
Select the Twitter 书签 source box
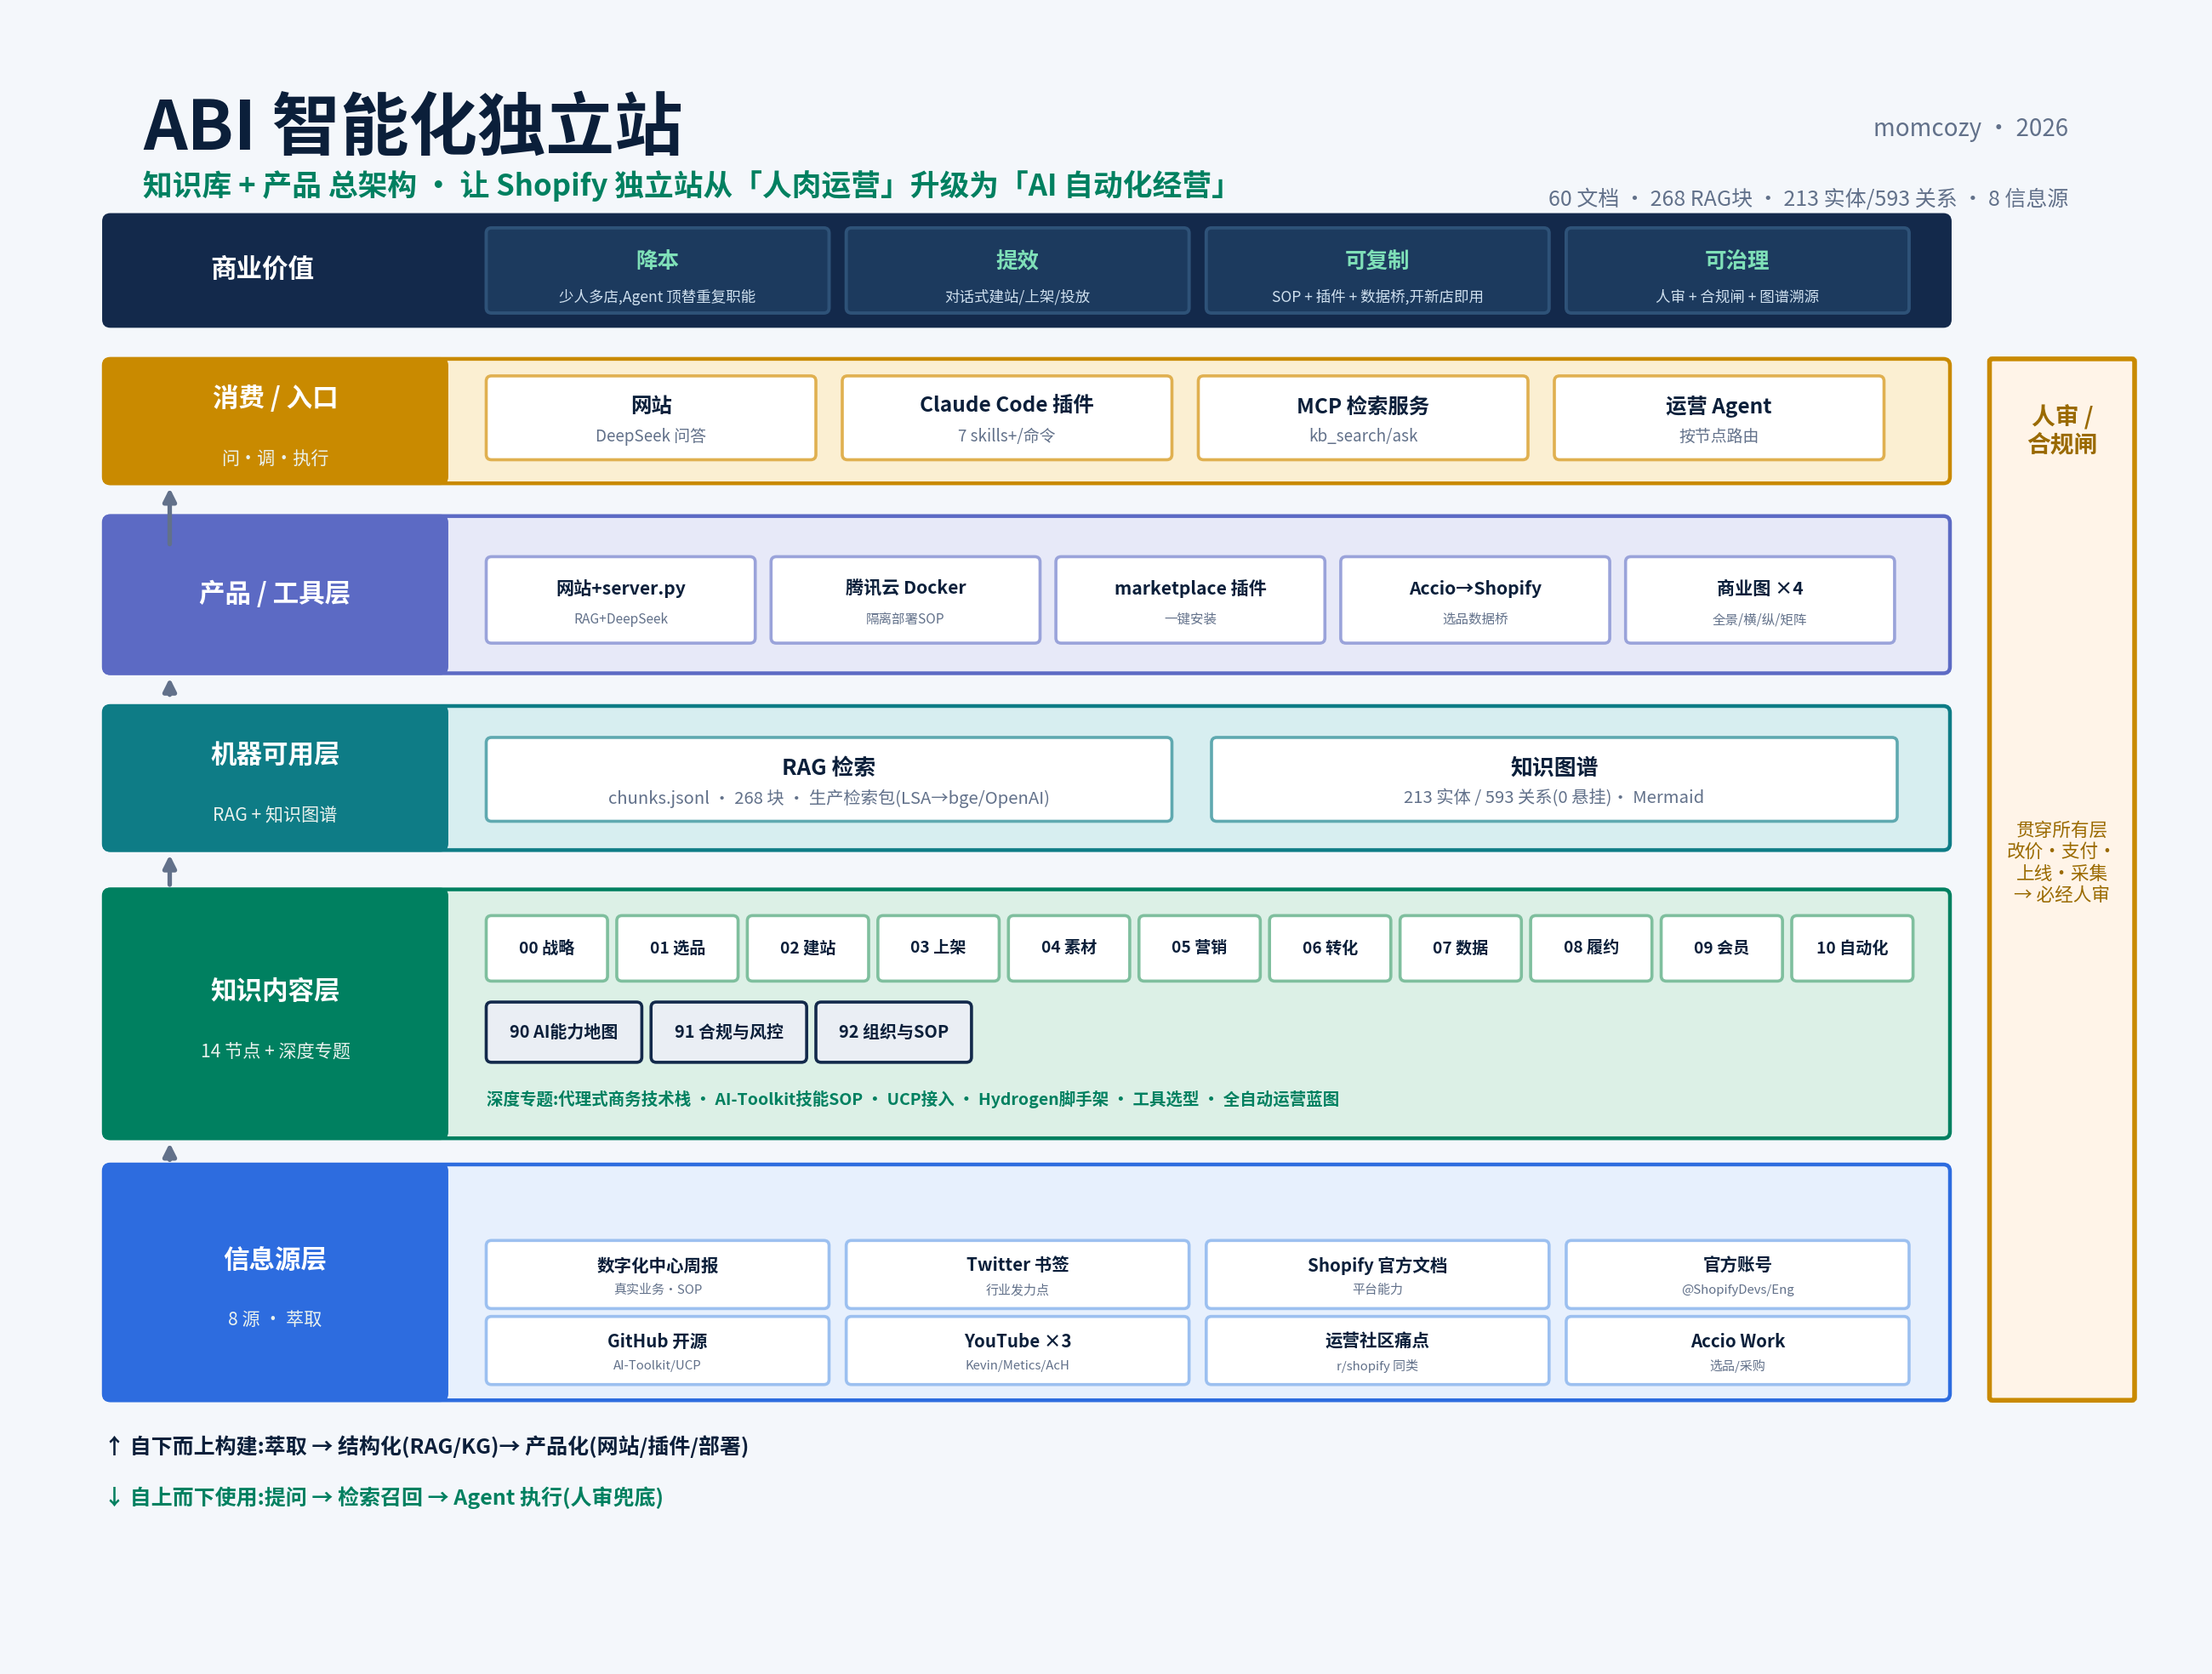[1017, 1274]
